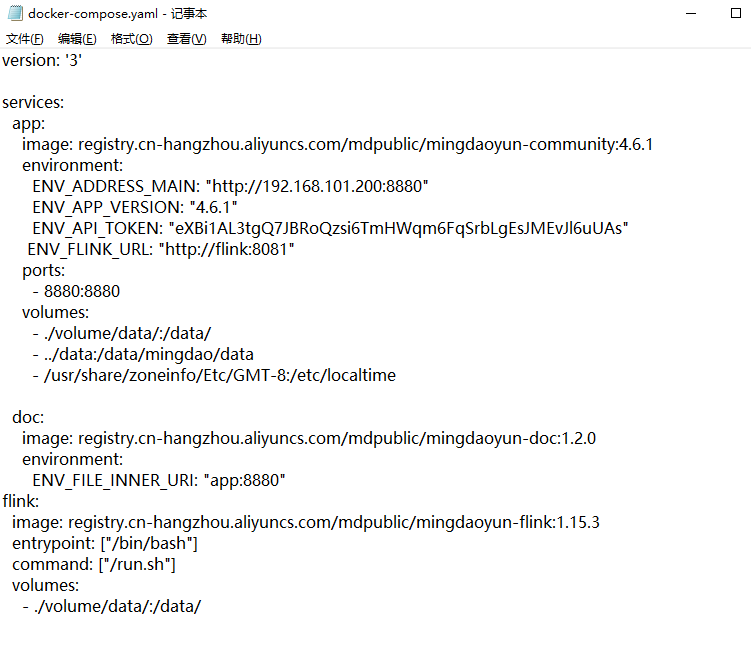Click the ENV_API_TOKEN line
This screenshot has width=751, height=656.
pos(330,228)
